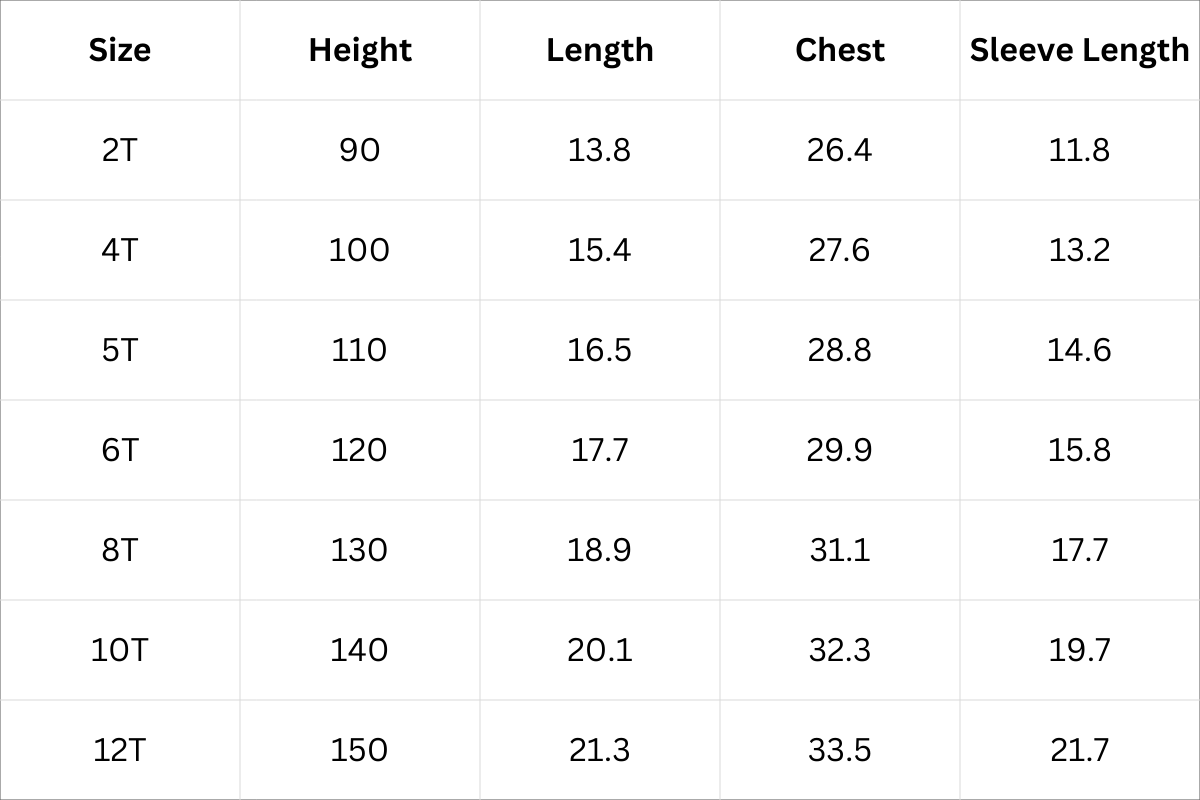Click the Height column header
Screen dimensions: 1200x800
tap(360, 50)
